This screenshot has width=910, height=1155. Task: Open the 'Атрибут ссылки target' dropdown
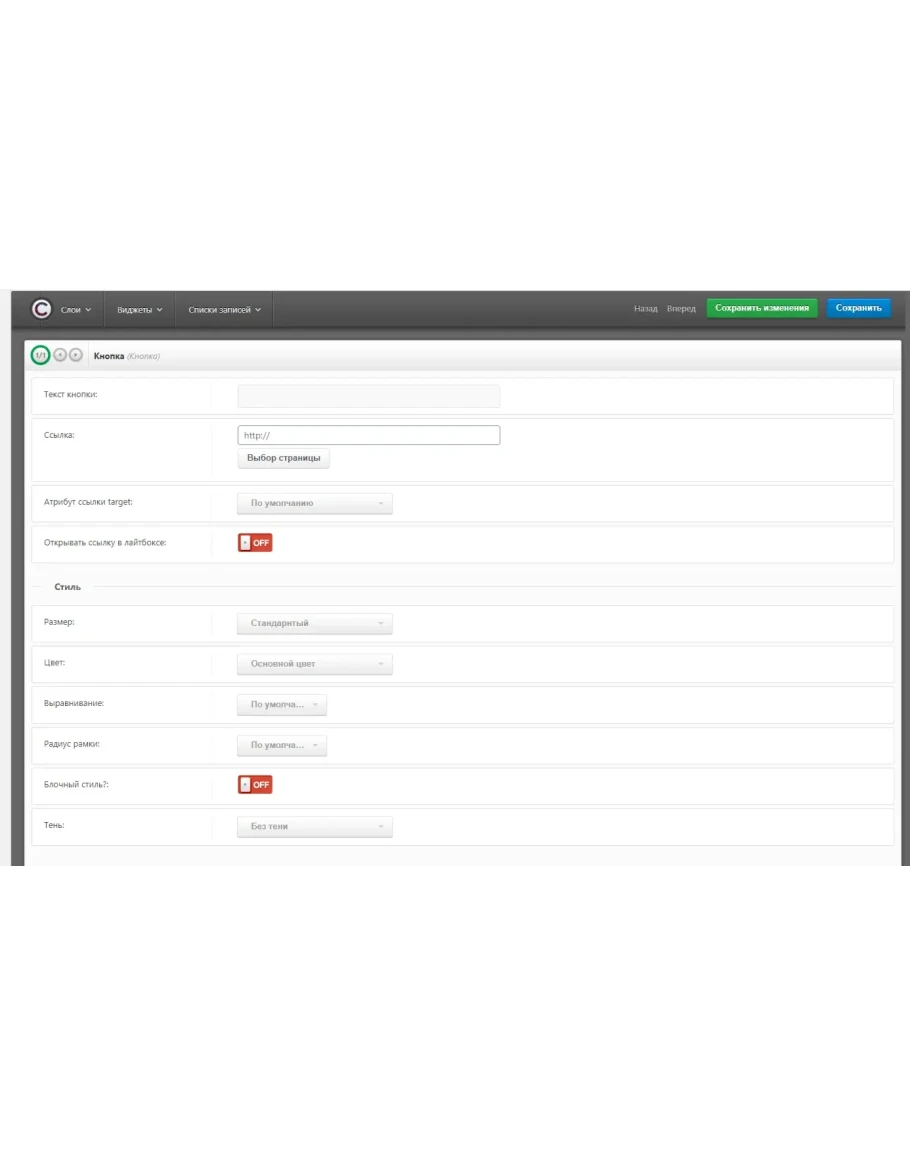pos(314,503)
